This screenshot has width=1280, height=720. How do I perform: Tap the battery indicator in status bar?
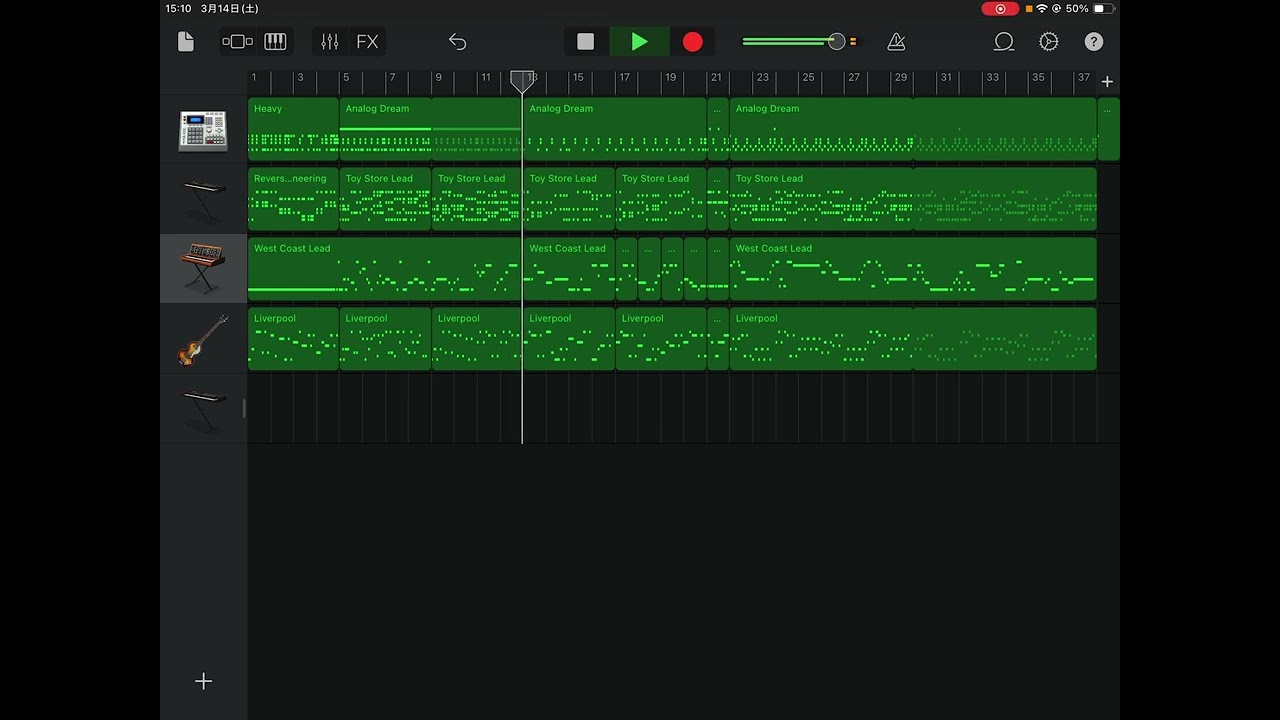tap(1103, 8)
